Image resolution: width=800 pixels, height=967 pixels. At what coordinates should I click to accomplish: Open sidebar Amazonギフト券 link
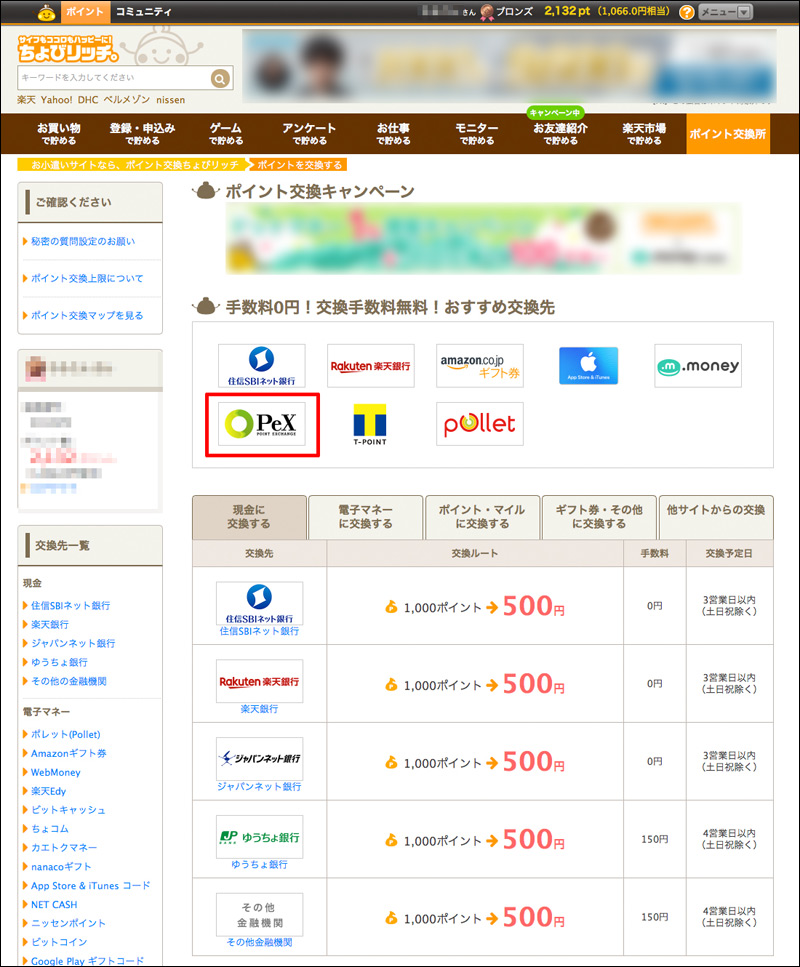click(68, 753)
